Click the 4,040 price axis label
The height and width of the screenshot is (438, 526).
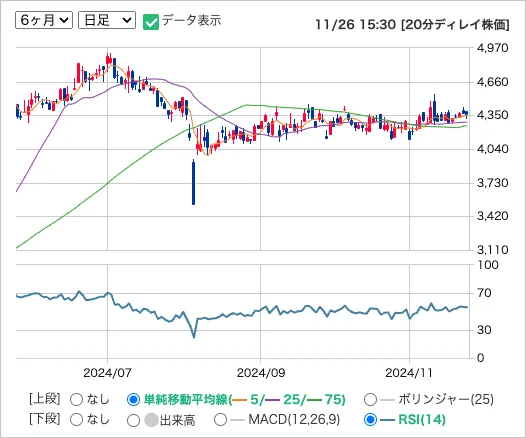coord(492,149)
